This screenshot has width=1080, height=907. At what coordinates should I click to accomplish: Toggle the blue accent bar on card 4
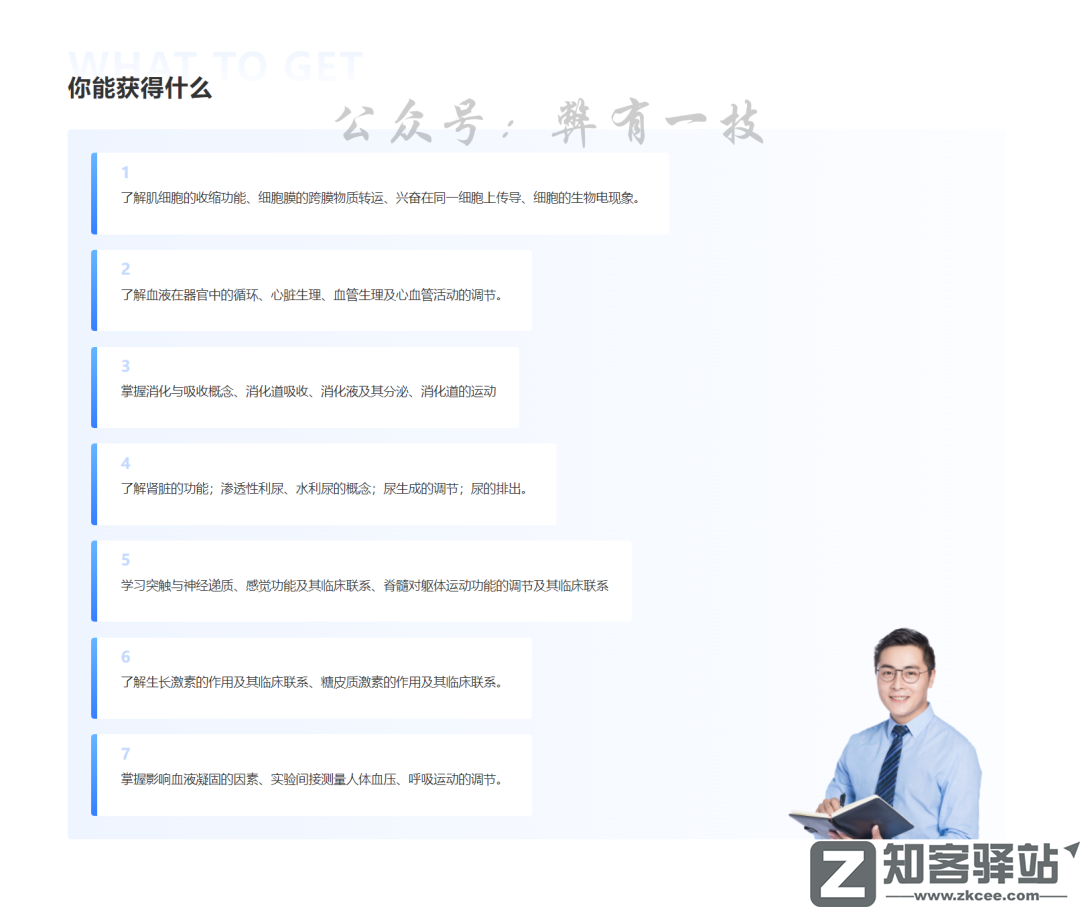tap(94, 484)
